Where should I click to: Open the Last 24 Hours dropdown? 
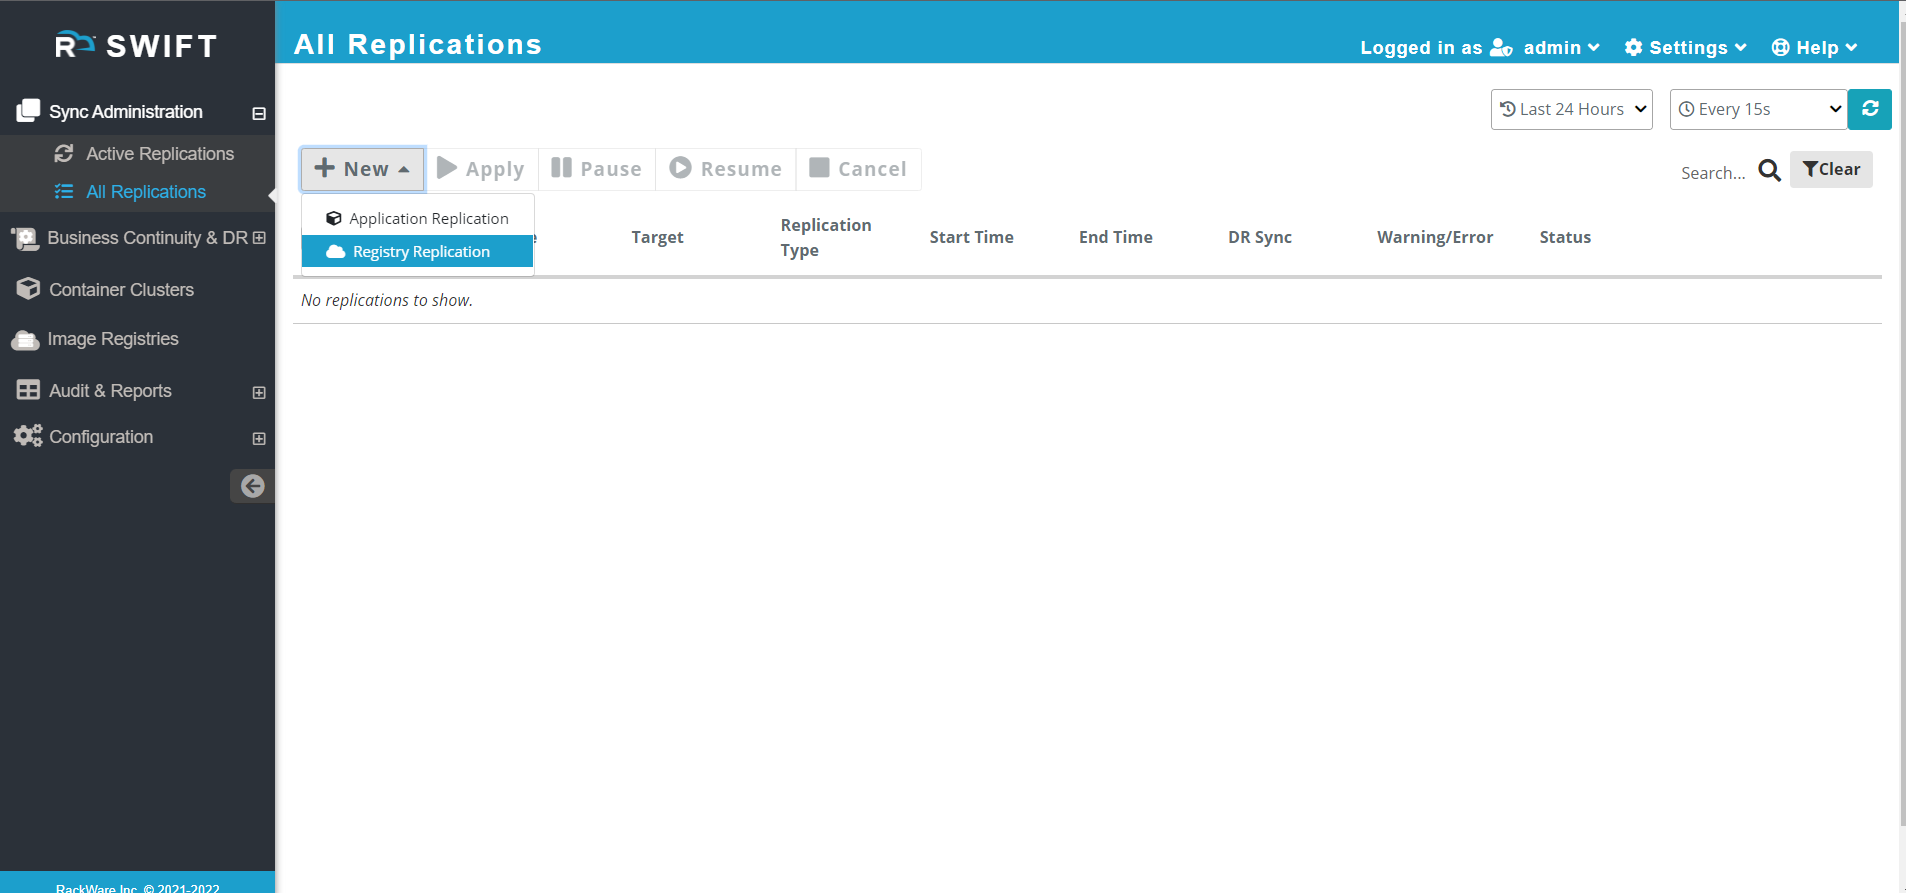click(1571, 109)
